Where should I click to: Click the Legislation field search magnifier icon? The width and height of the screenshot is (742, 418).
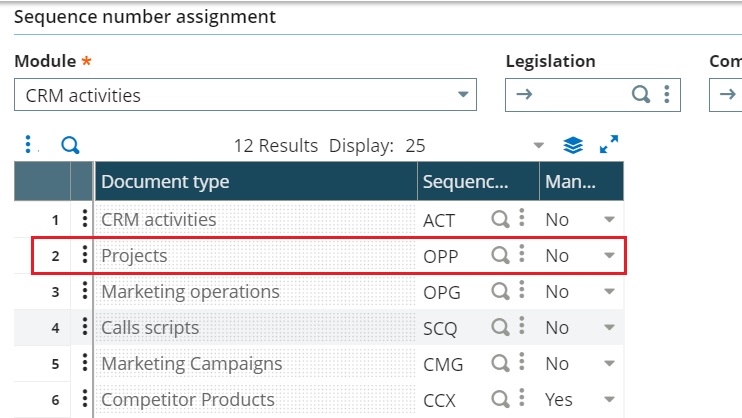point(641,94)
